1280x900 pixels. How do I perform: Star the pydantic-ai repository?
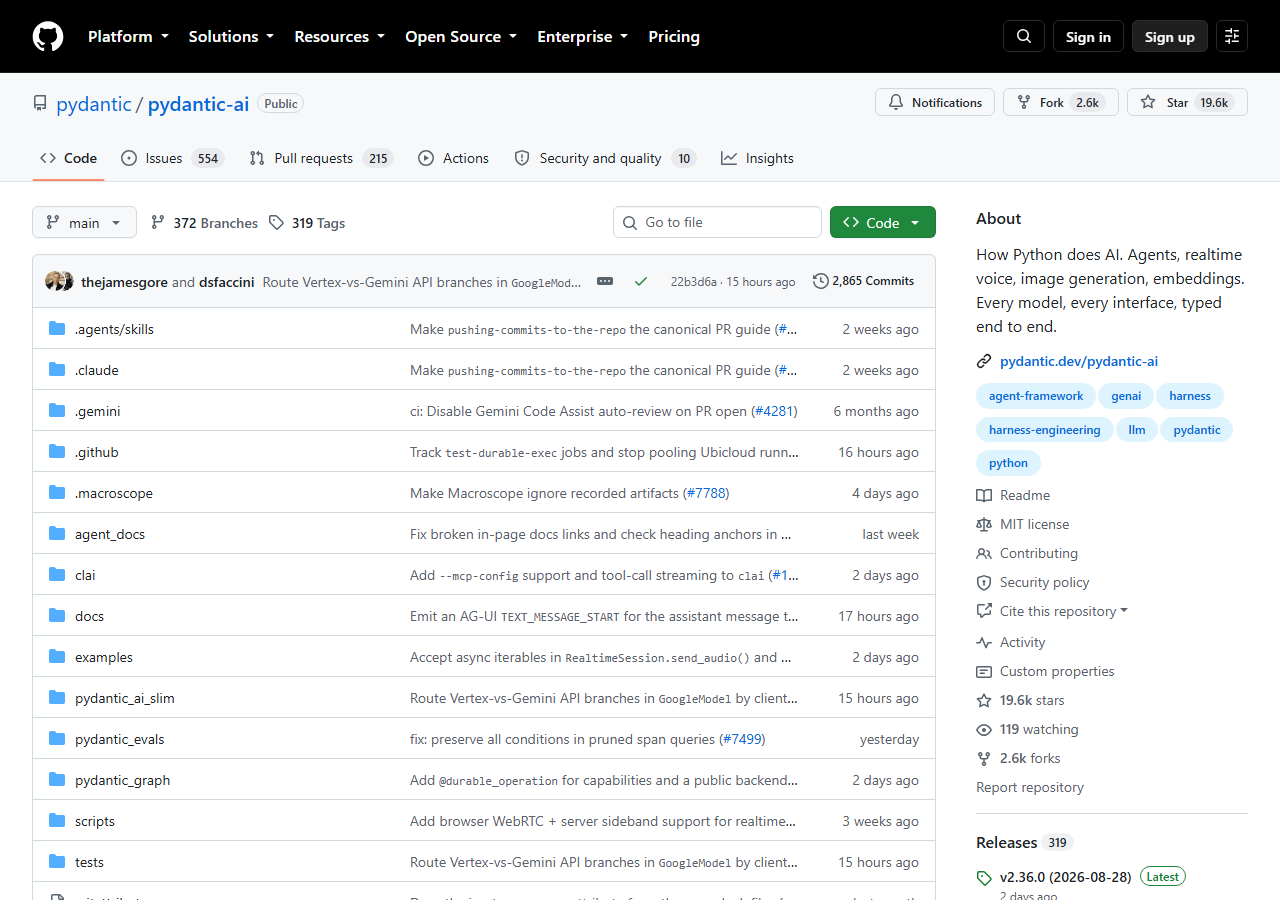[1187, 102]
